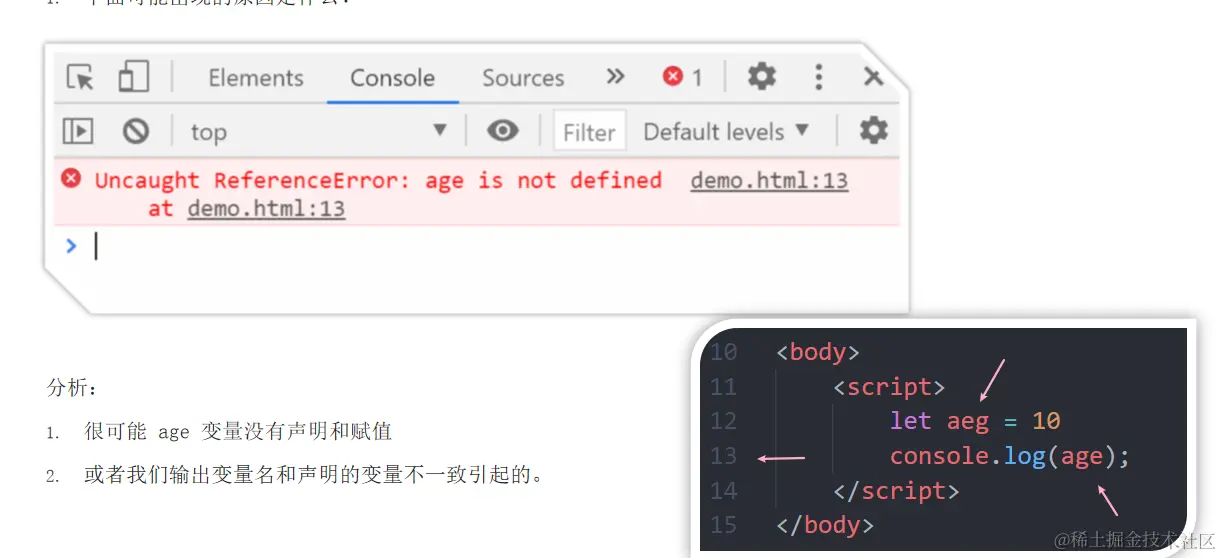Click the closing </script> tag
The image size is (1222, 558).
point(896,490)
